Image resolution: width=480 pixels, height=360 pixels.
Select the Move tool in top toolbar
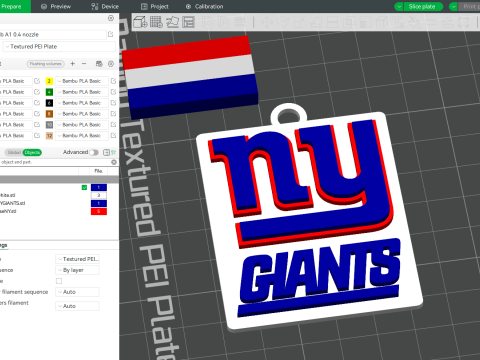[x=267, y=22]
